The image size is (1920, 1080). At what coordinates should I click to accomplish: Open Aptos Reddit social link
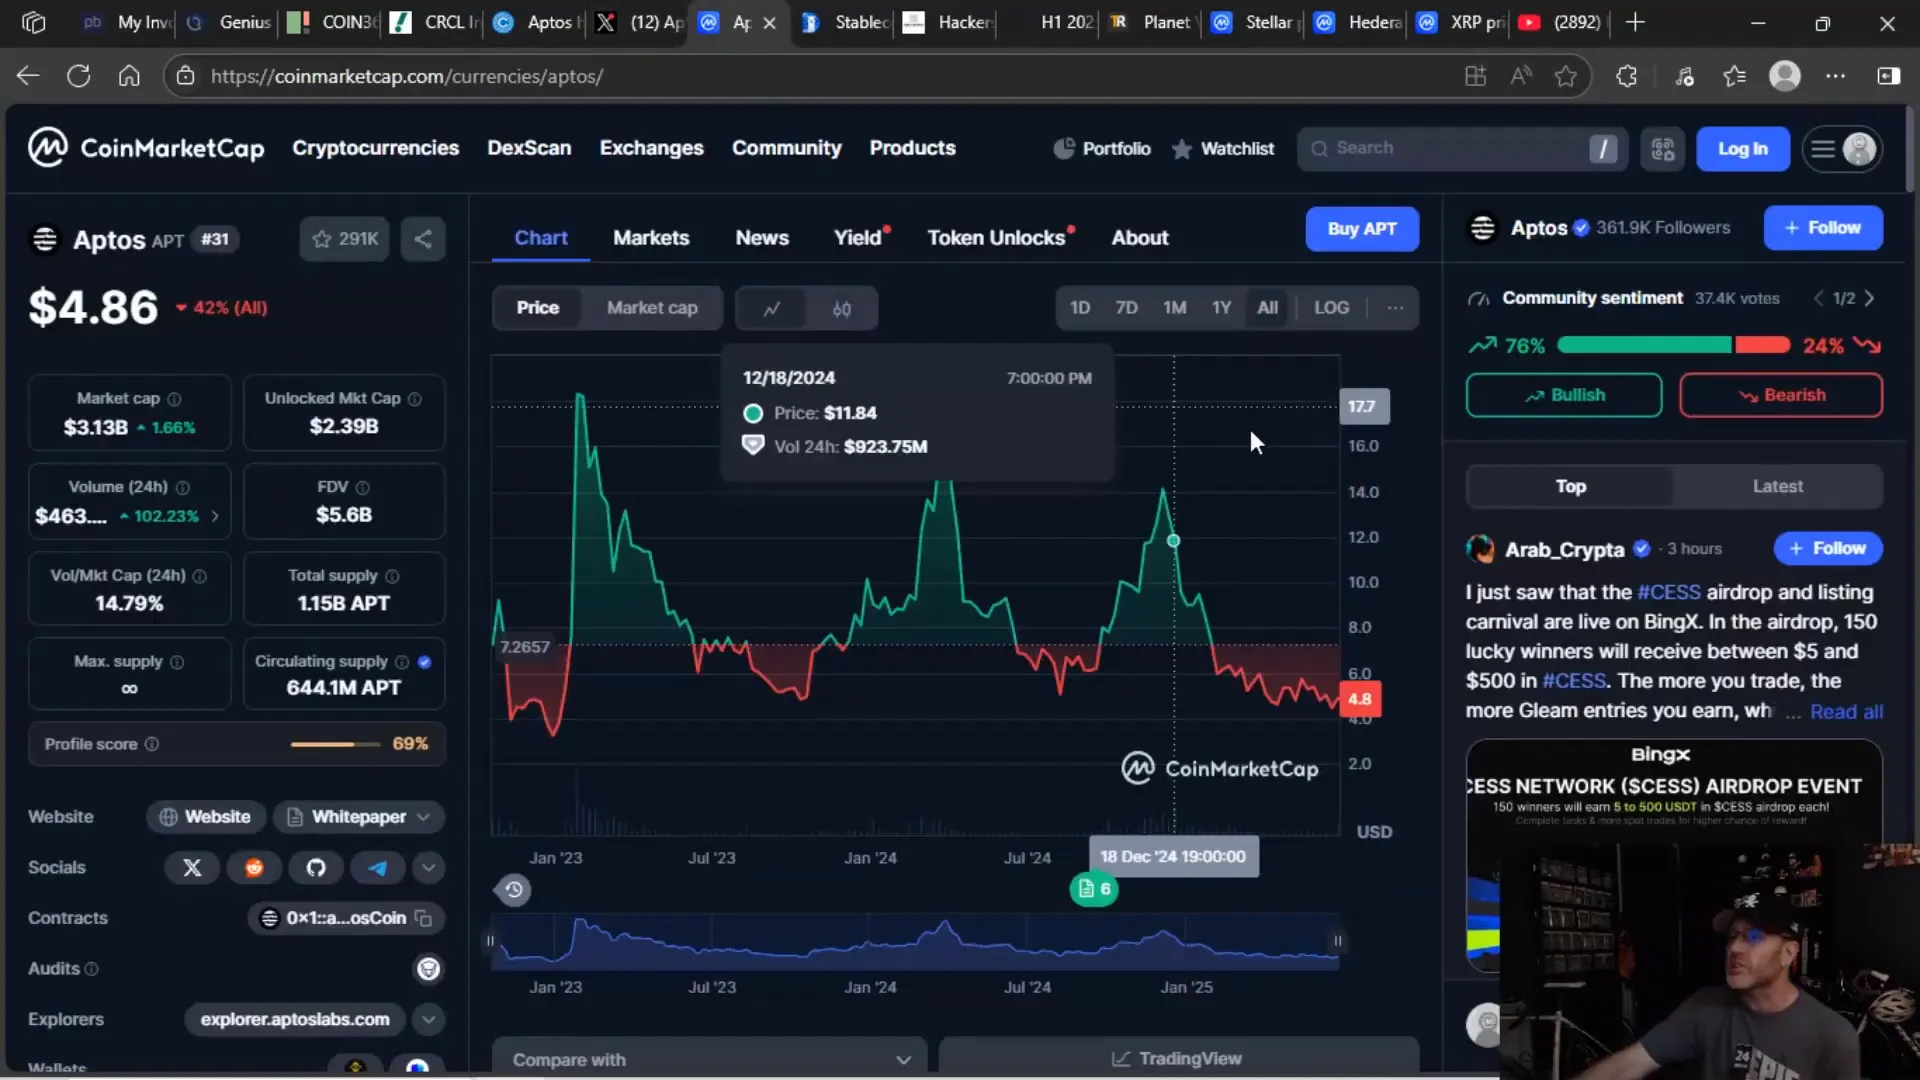click(x=254, y=868)
